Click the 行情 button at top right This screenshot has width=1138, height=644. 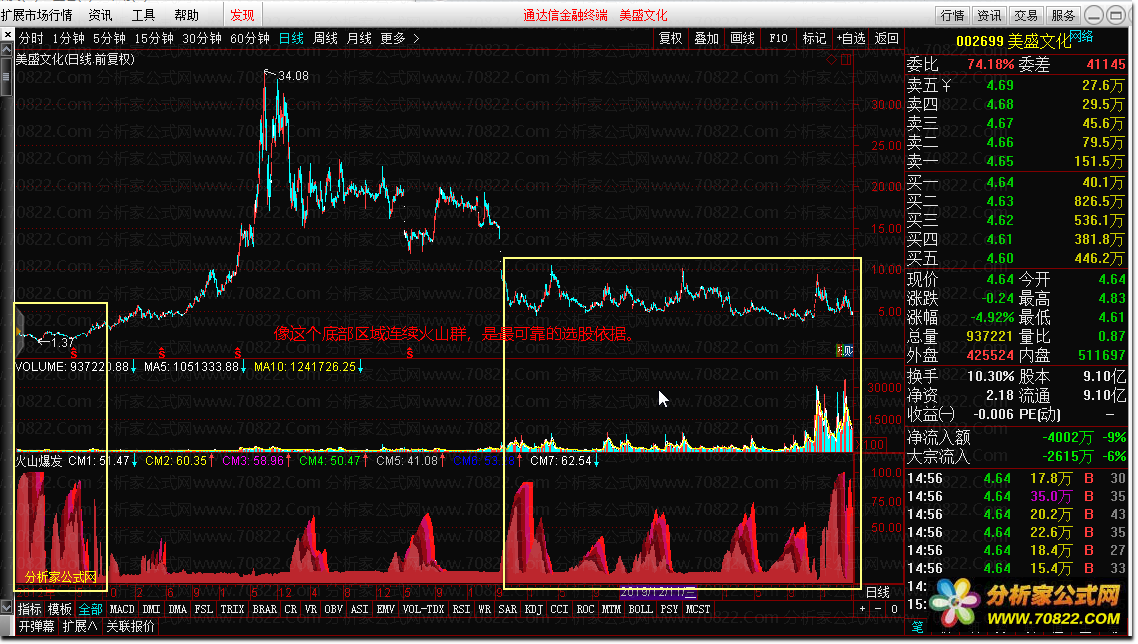[x=952, y=15]
